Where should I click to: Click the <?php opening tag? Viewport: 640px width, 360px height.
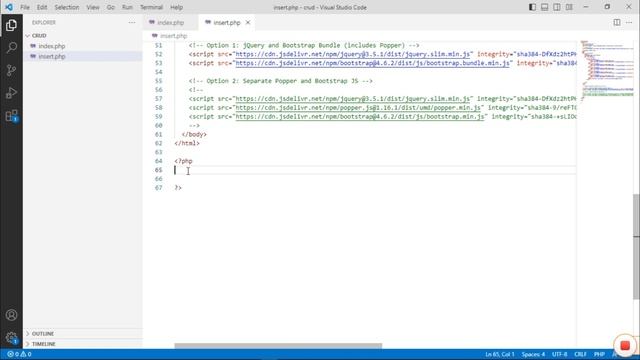pyautogui.click(x=183, y=161)
